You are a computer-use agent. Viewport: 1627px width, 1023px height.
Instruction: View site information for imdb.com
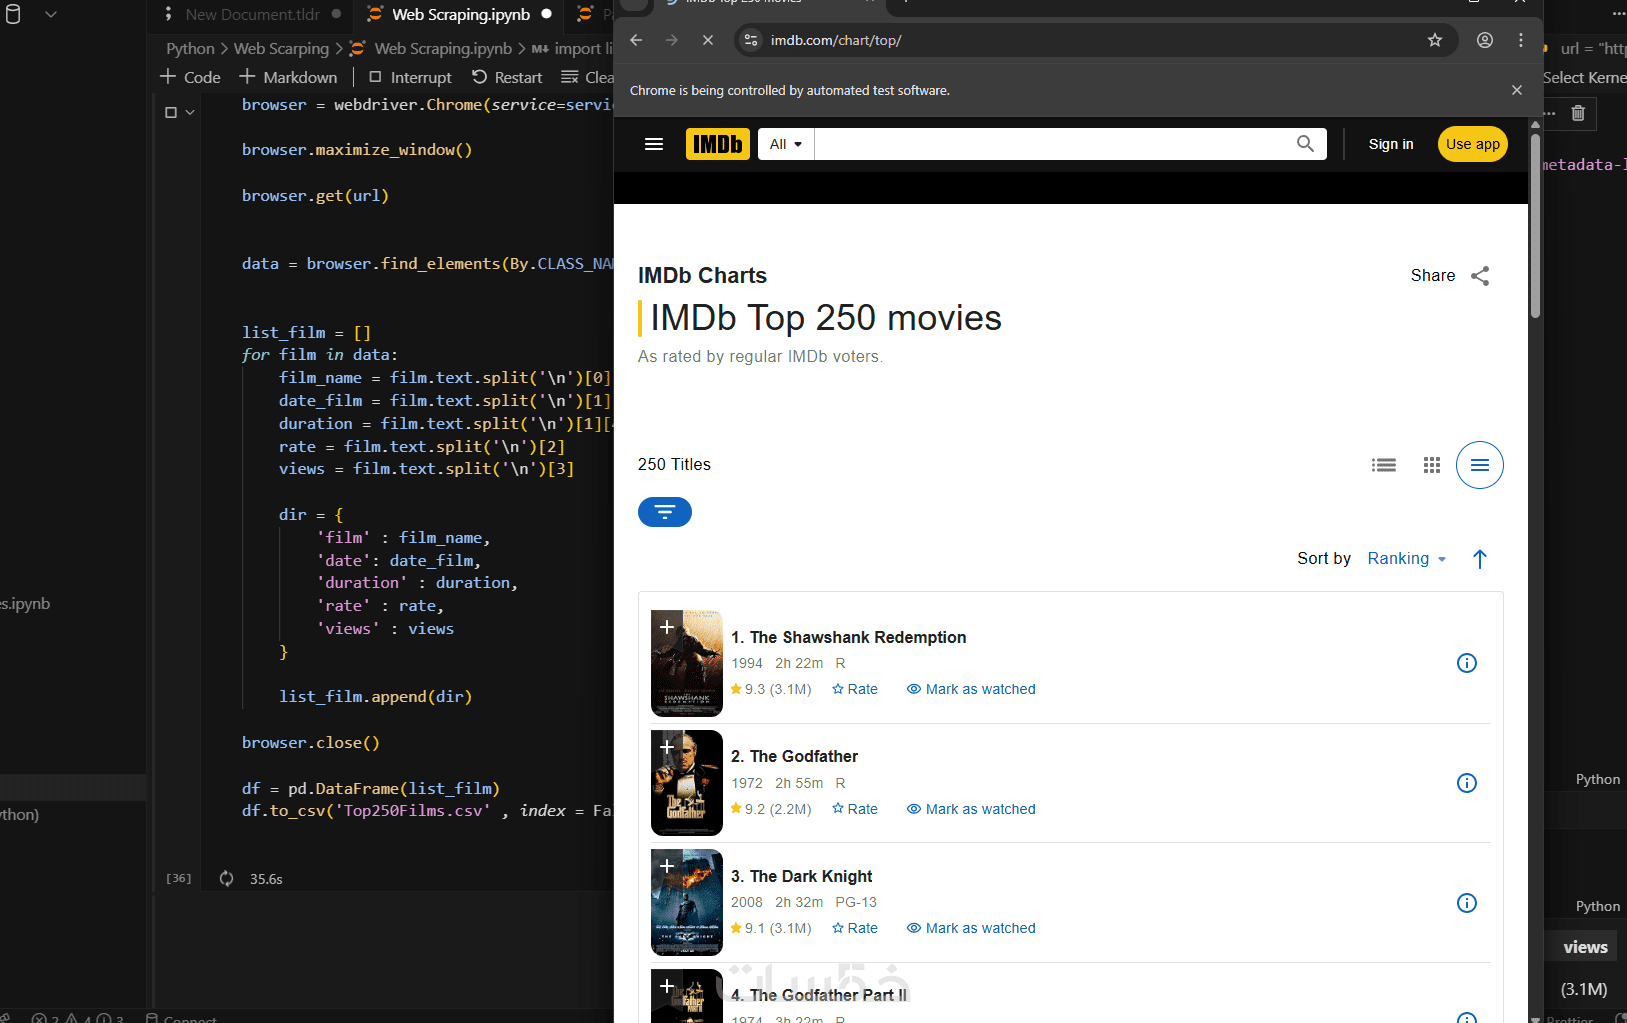[751, 40]
